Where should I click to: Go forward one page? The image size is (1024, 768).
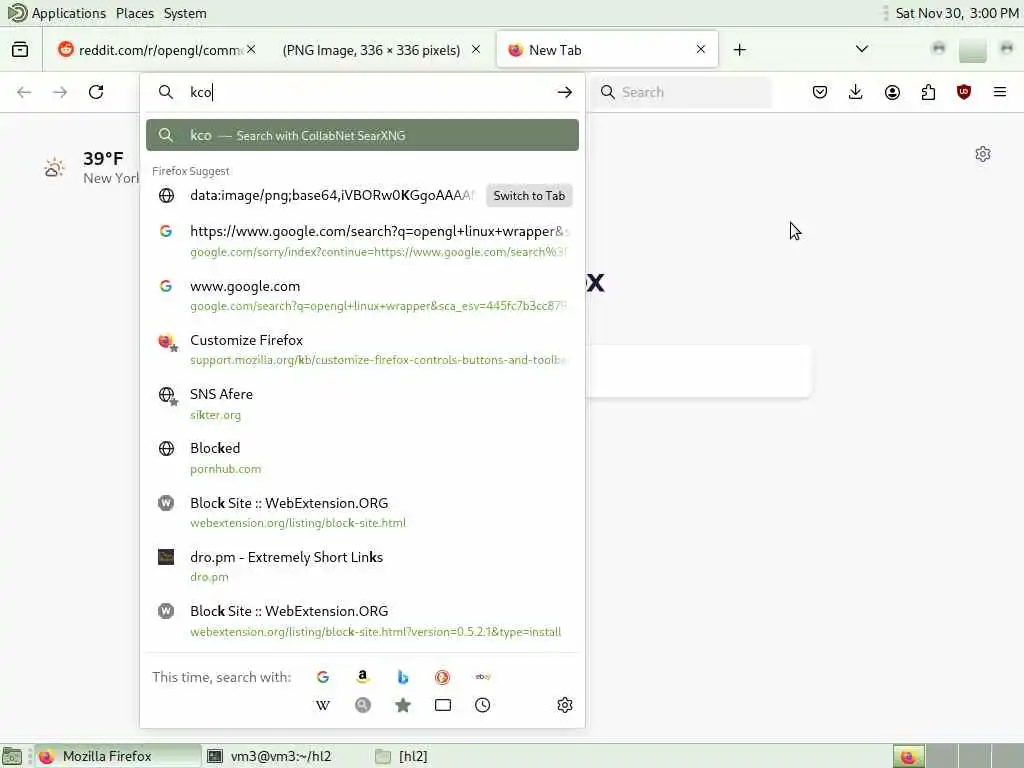pos(60,92)
